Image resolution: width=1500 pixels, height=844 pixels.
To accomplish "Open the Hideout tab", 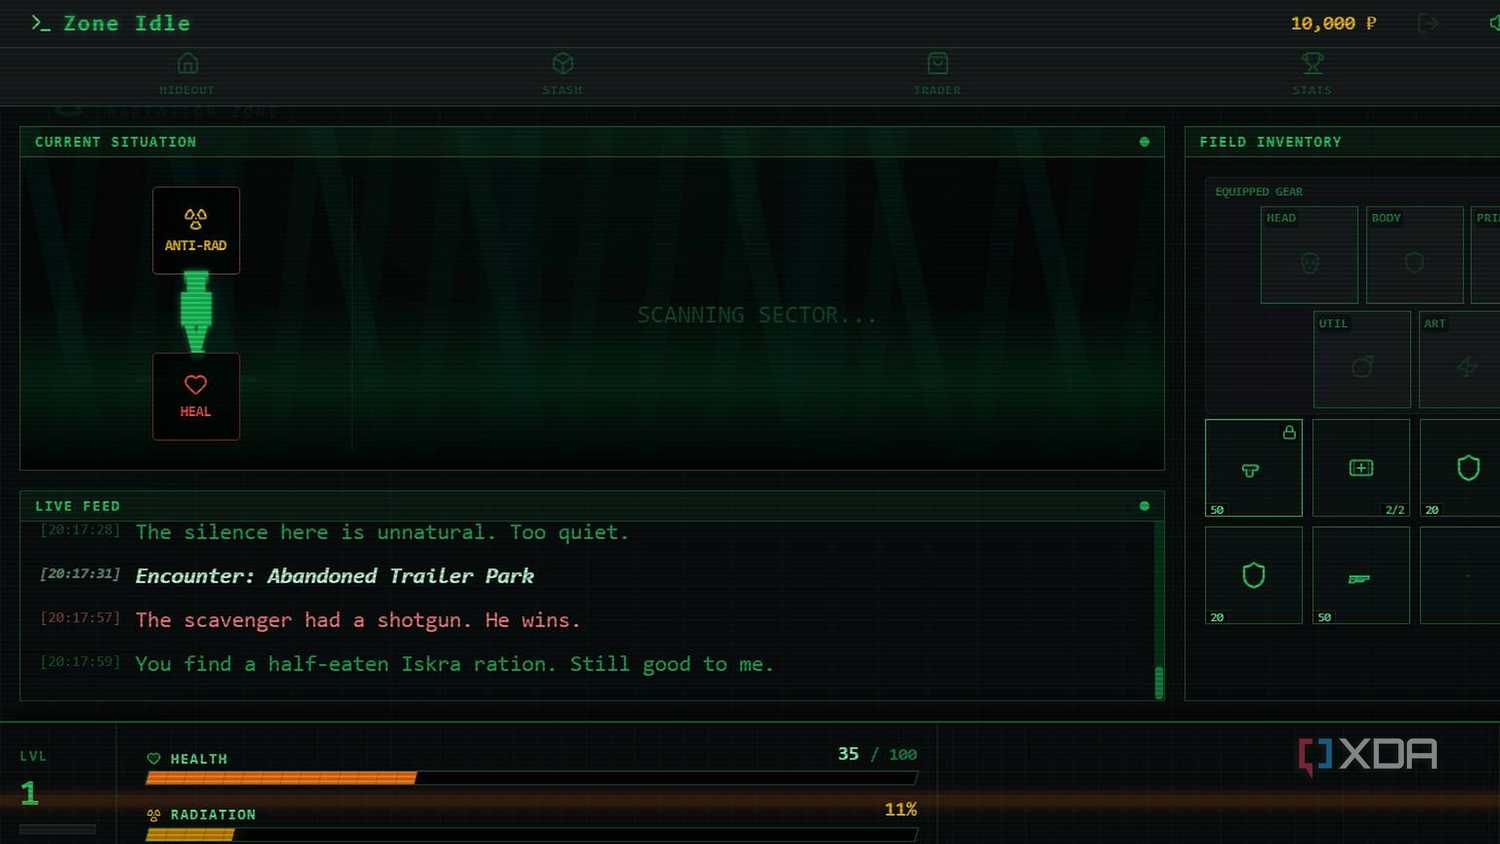I will coord(187,75).
